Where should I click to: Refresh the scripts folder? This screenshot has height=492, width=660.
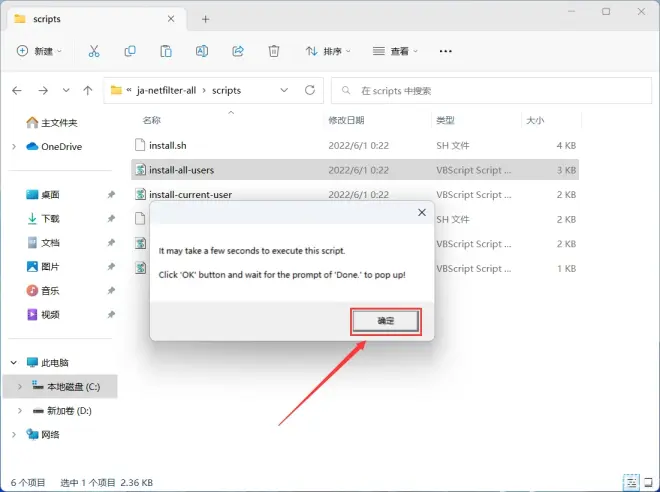point(310,90)
